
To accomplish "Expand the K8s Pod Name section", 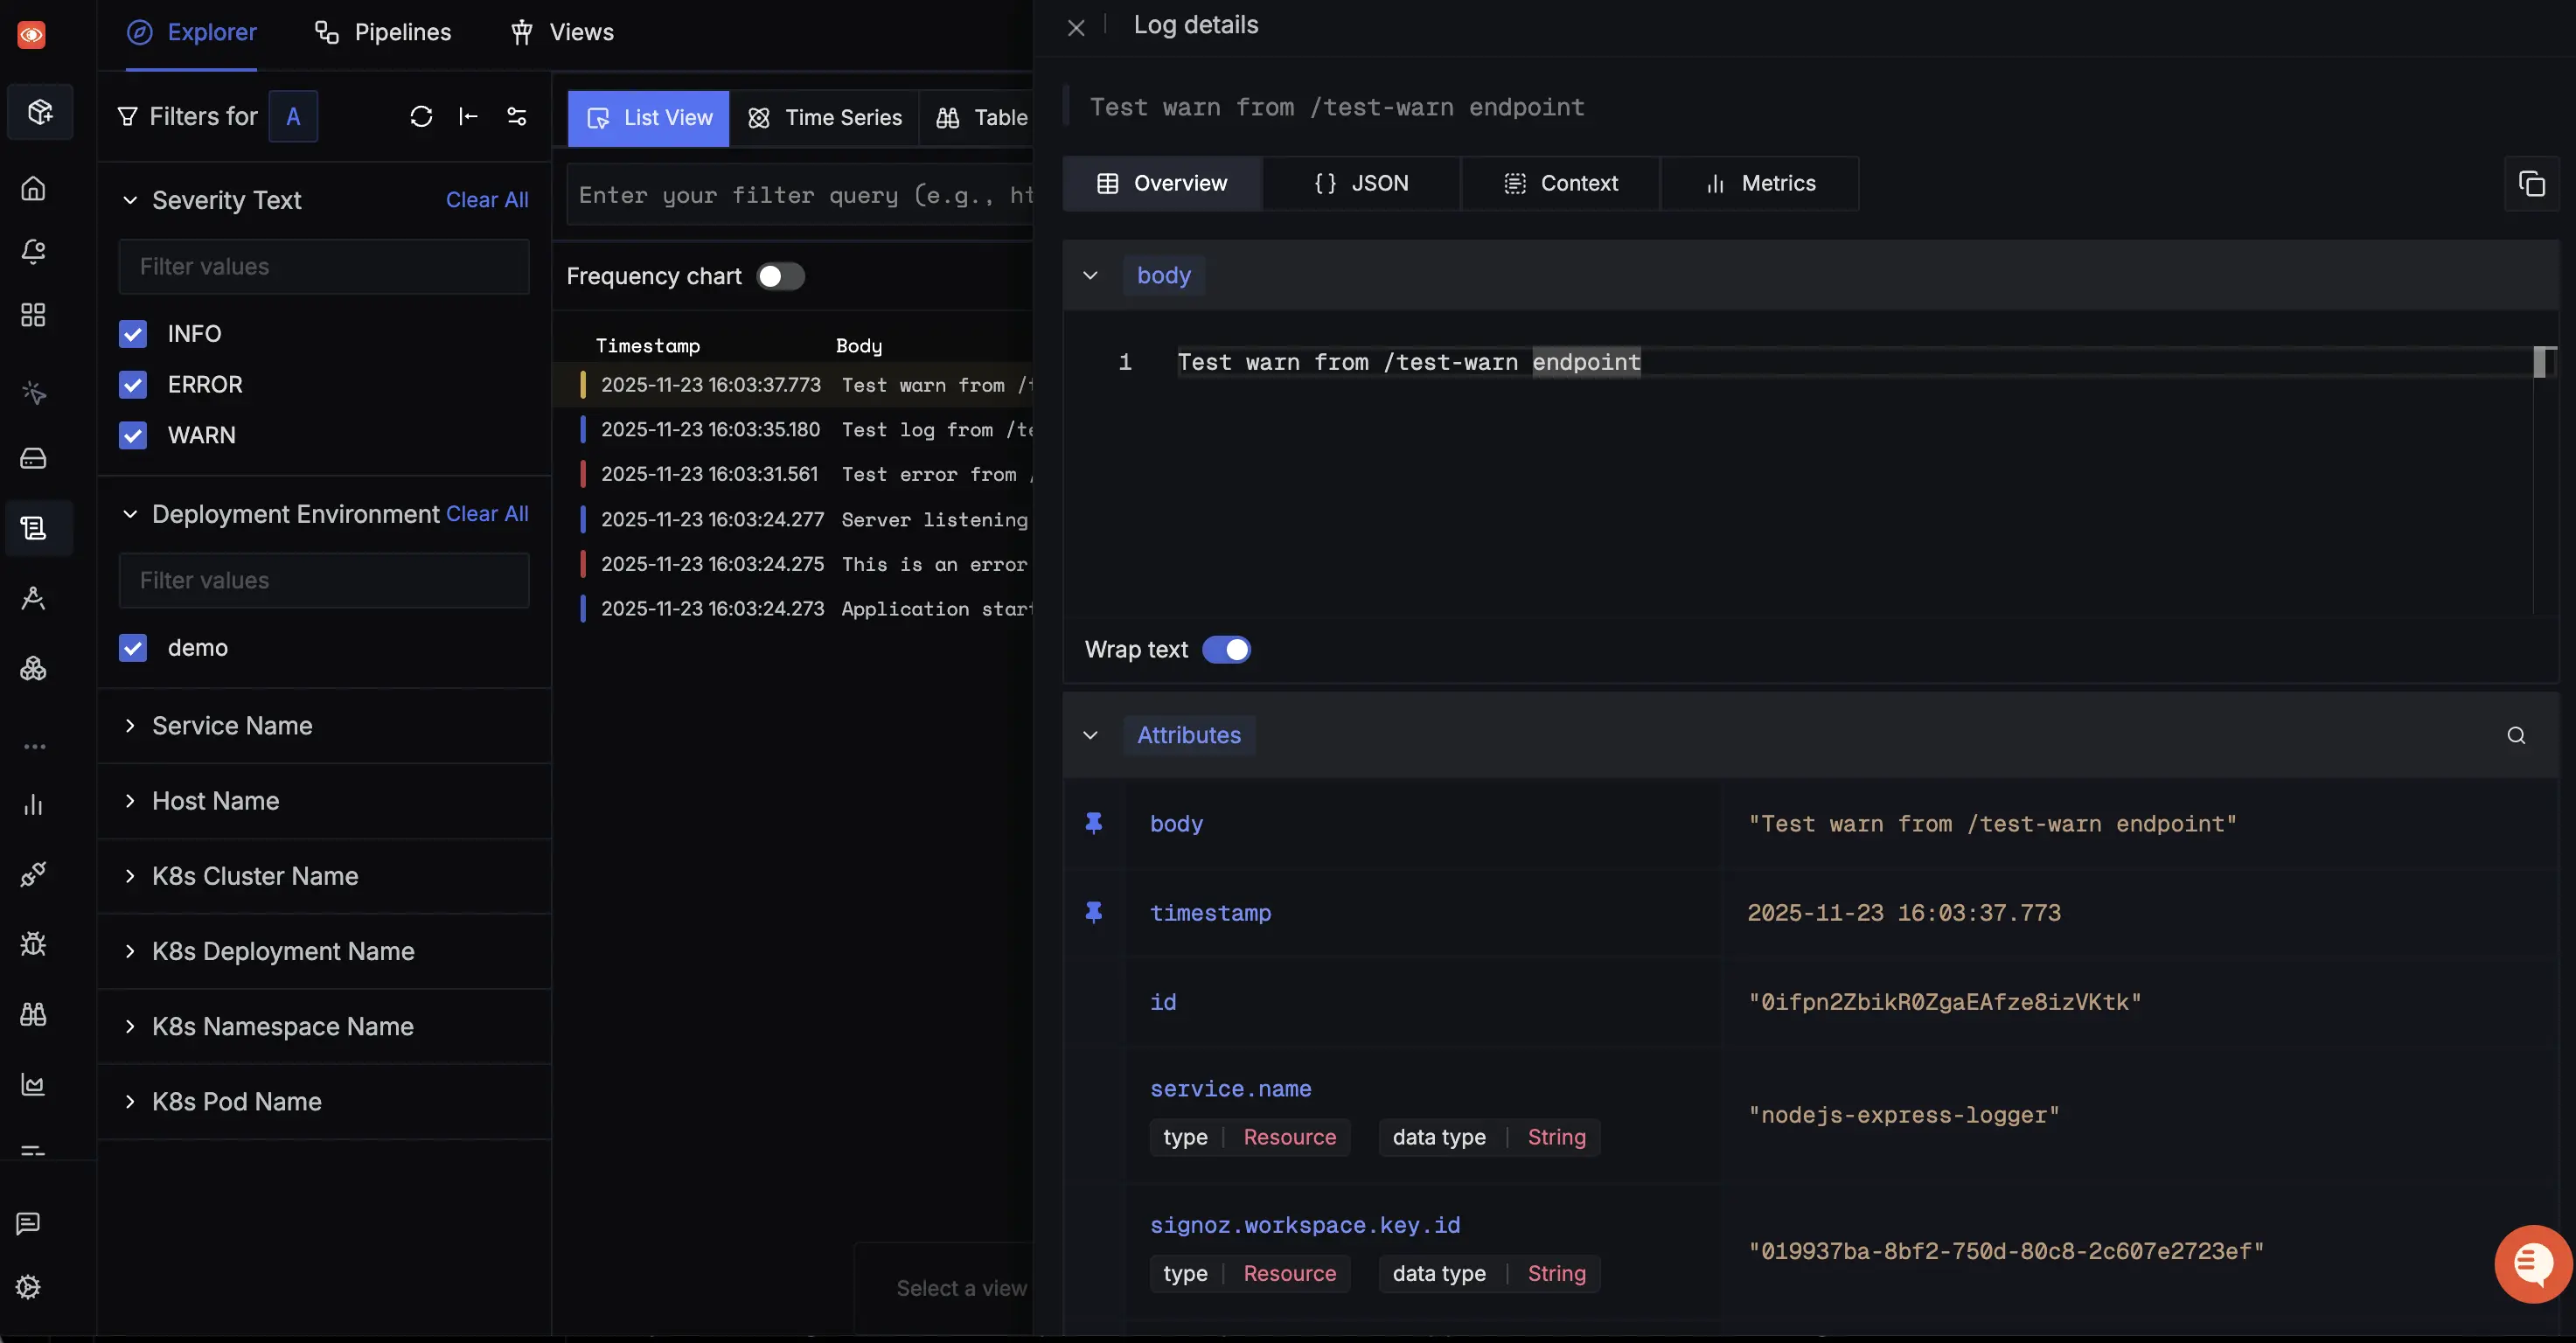I will point(130,1102).
